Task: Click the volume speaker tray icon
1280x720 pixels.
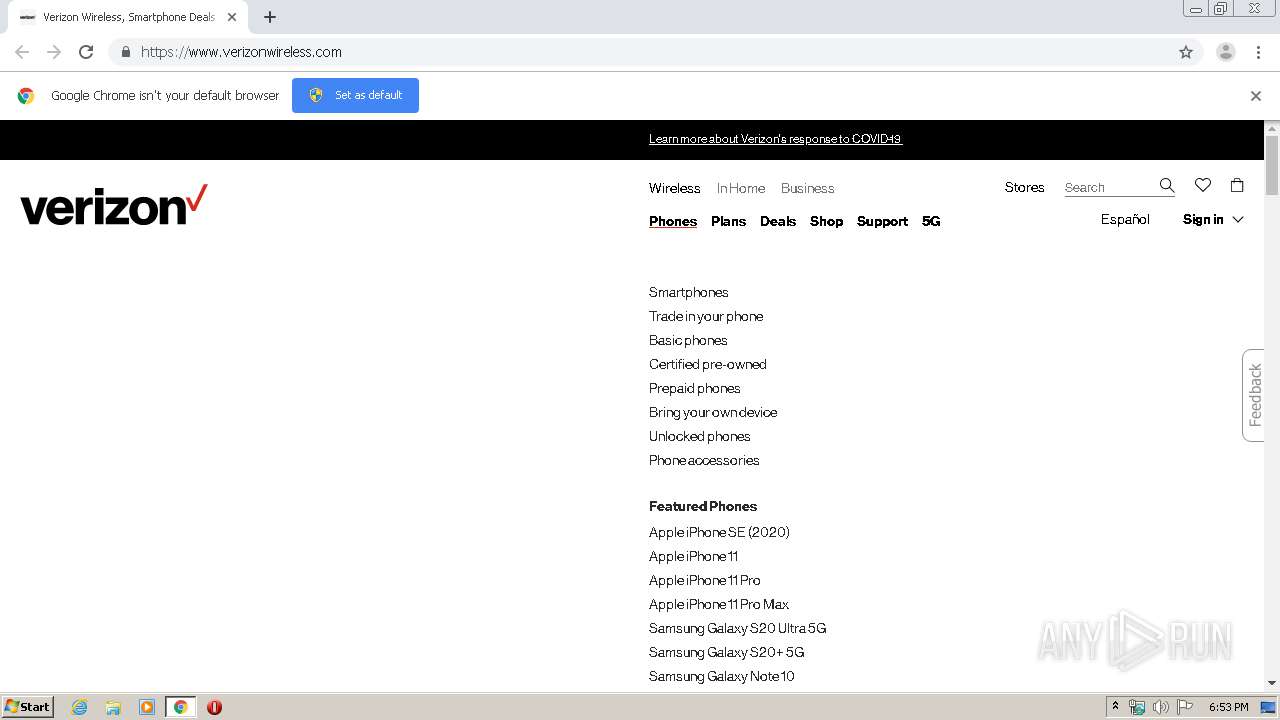Action: (1160, 707)
